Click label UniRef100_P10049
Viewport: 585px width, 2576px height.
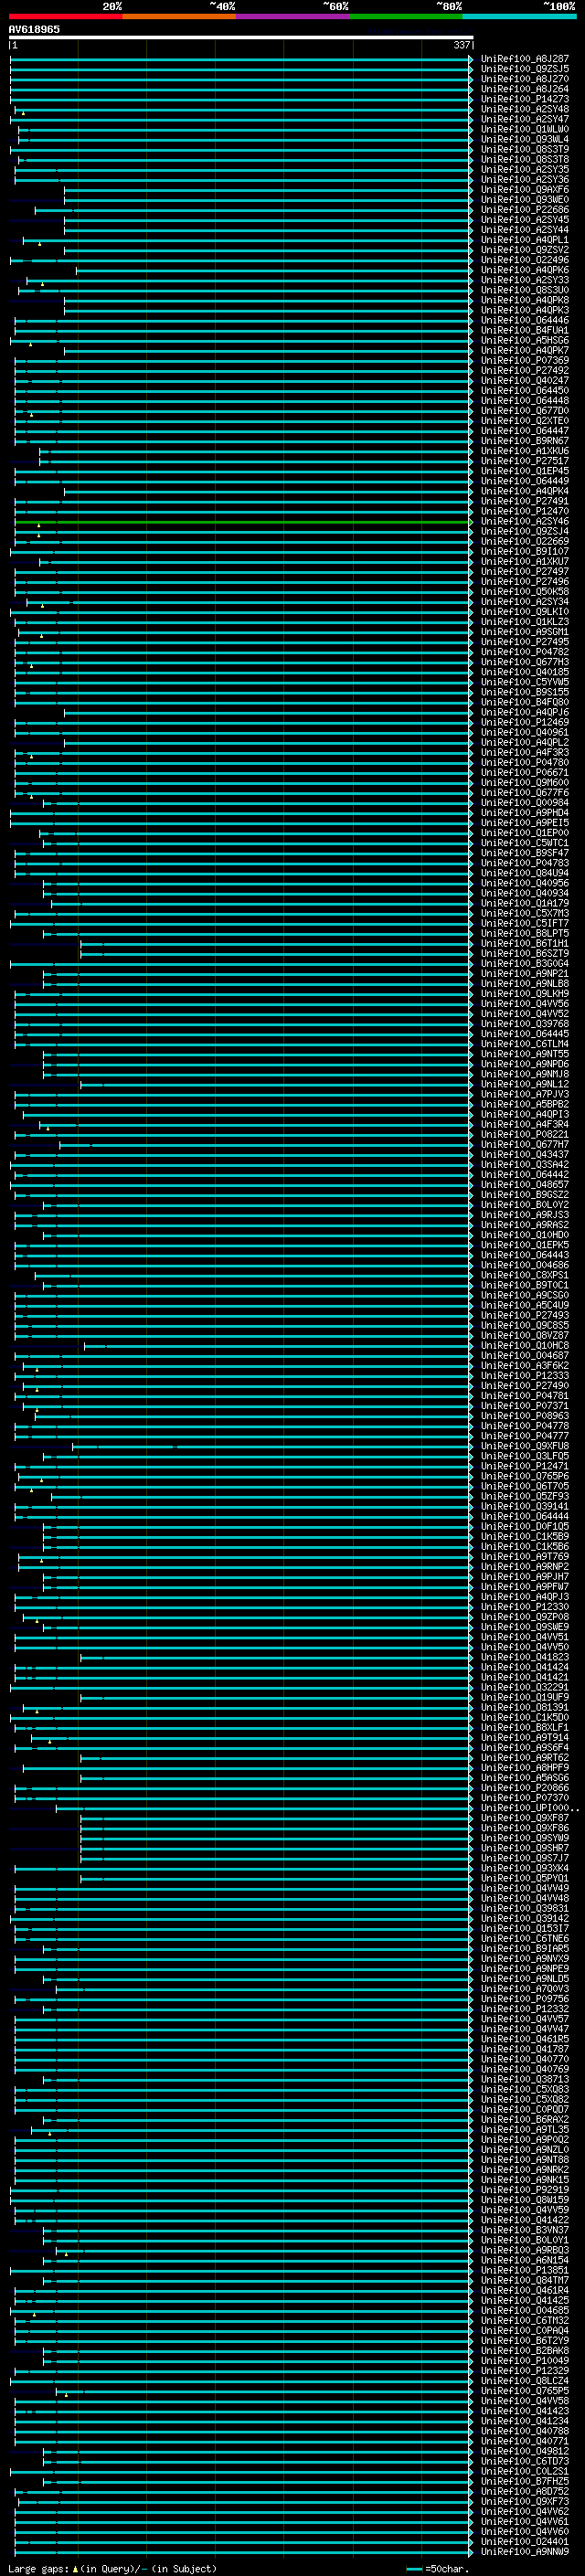click(x=524, y=2362)
